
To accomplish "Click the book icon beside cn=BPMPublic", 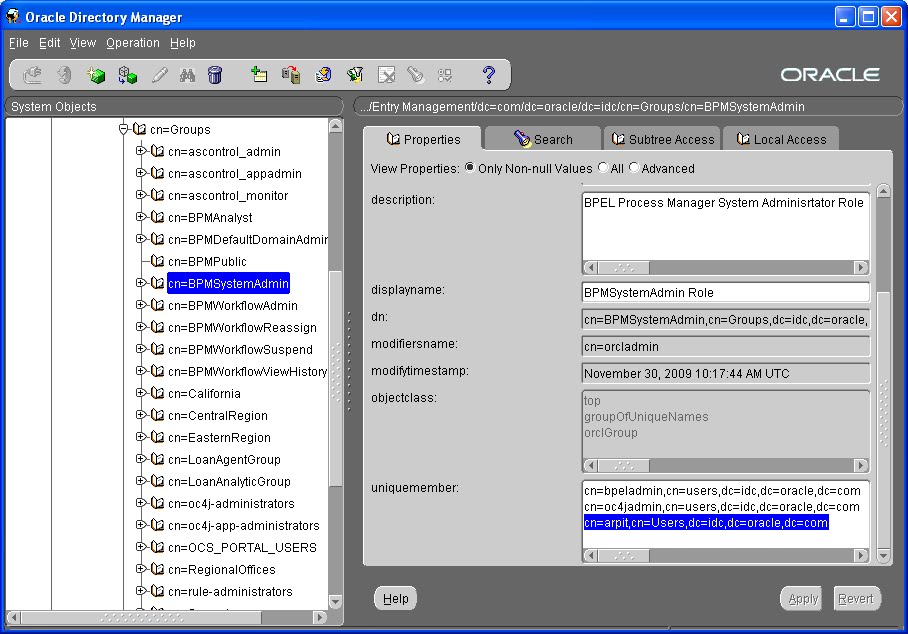I will coord(158,261).
